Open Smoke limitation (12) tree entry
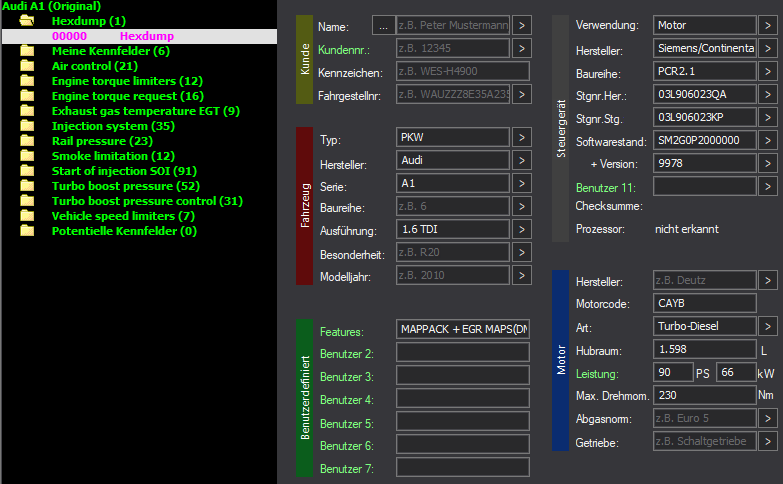This screenshot has width=783, height=484. pos(113,156)
